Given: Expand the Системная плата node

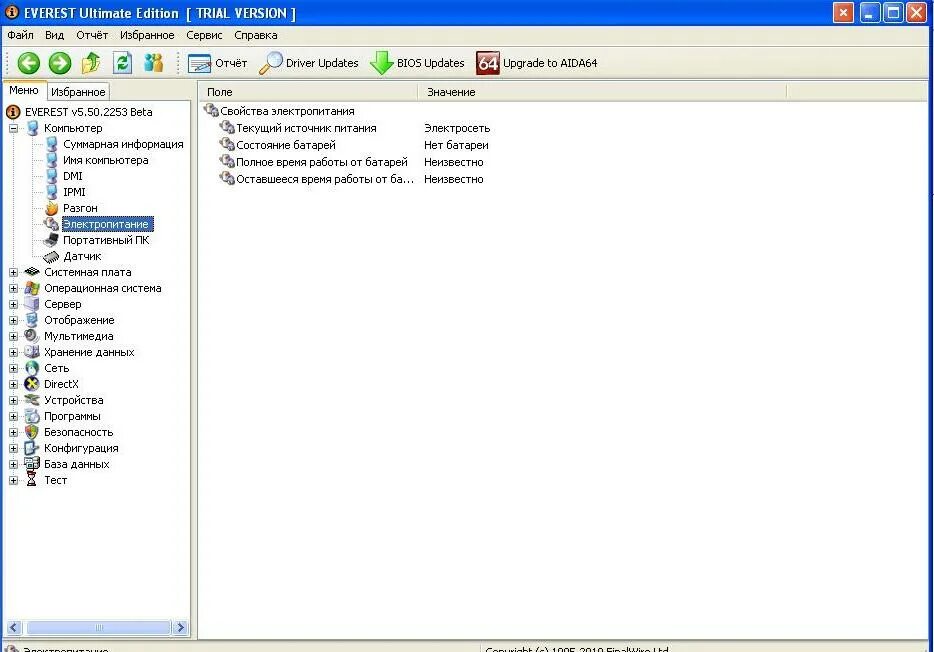Looking at the screenshot, I should (13, 272).
